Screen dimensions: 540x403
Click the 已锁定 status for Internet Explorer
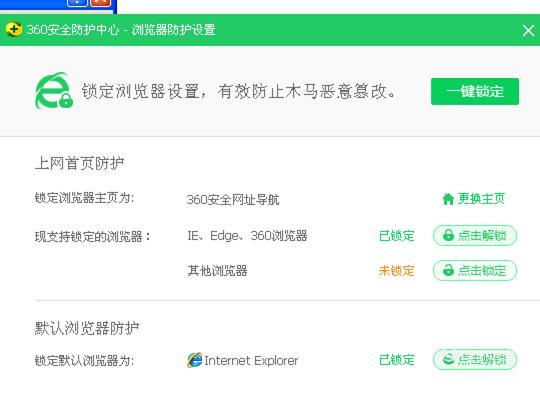click(x=396, y=360)
